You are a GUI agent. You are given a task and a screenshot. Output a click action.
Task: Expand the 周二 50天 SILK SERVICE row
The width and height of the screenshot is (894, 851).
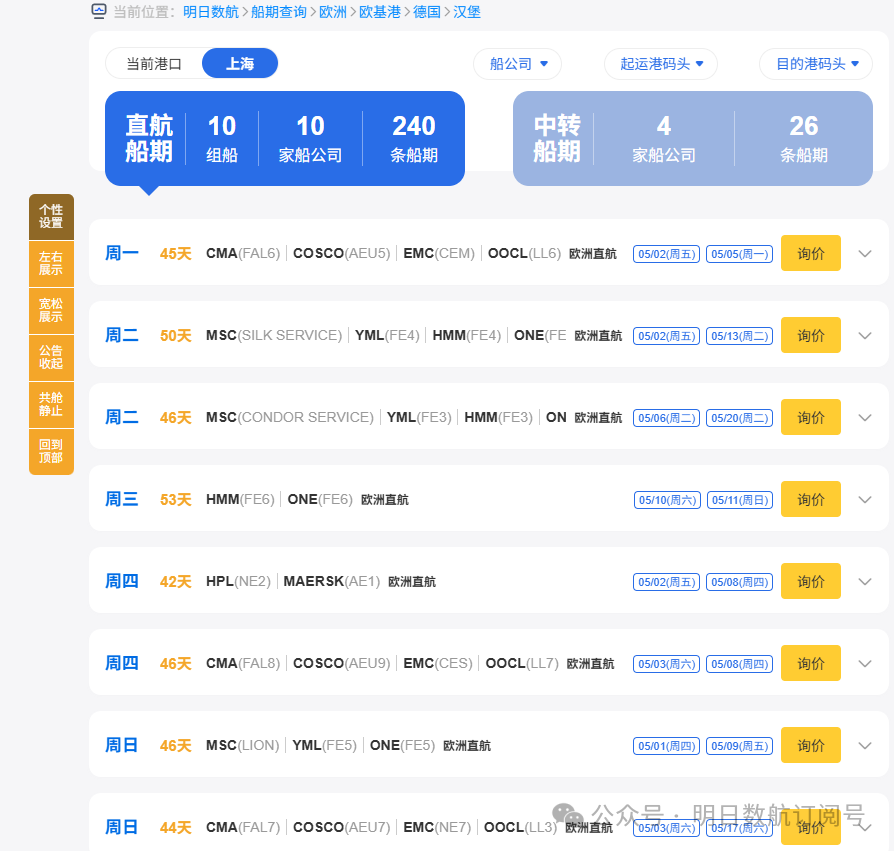865,336
